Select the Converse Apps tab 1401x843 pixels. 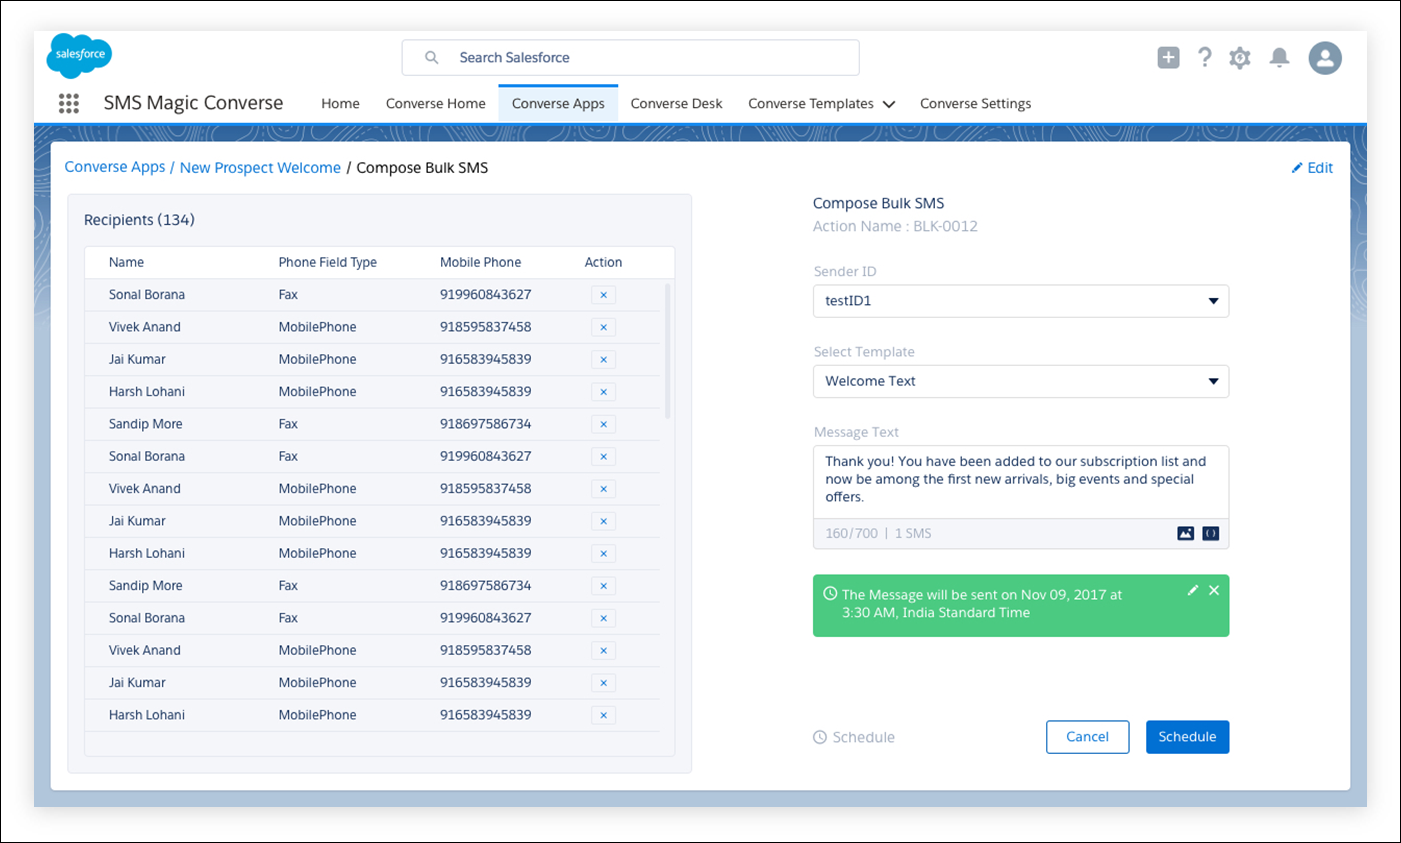click(558, 104)
